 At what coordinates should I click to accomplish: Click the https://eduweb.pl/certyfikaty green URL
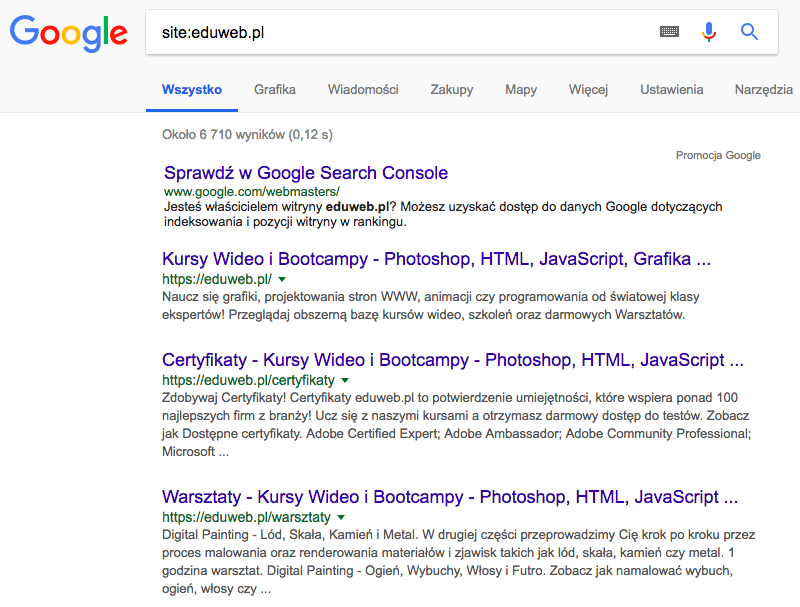point(248,381)
